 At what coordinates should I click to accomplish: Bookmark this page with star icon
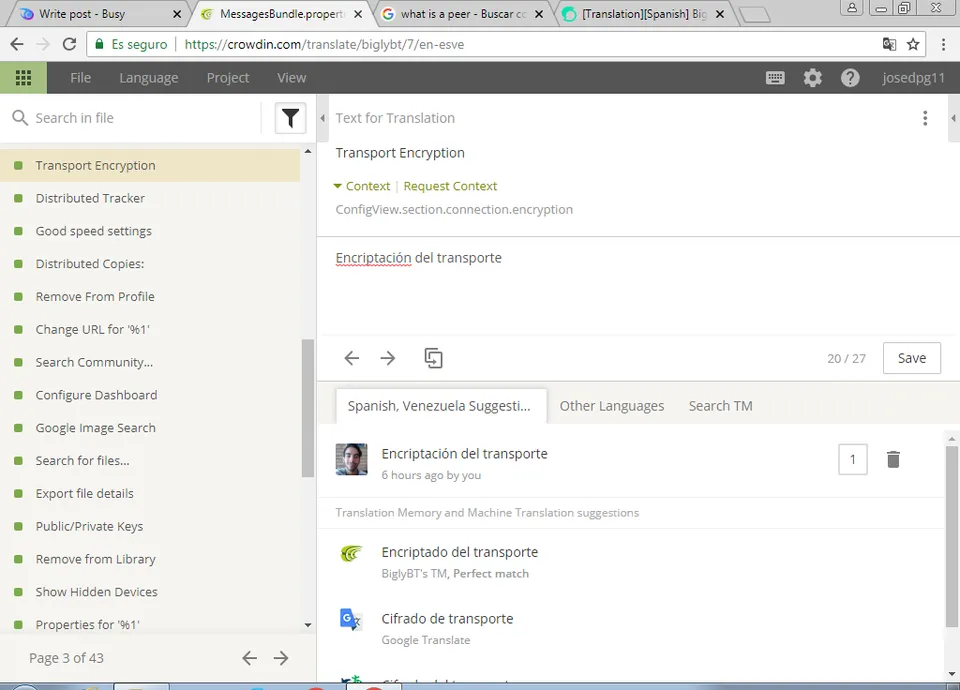[x=913, y=44]
